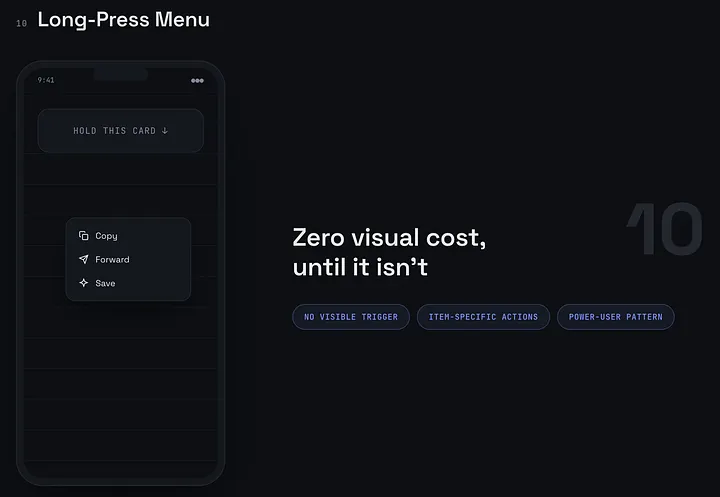Screen dimensions: 720x497
Task: Click the down arrow on Hold This Card
Action: point(165,131)
